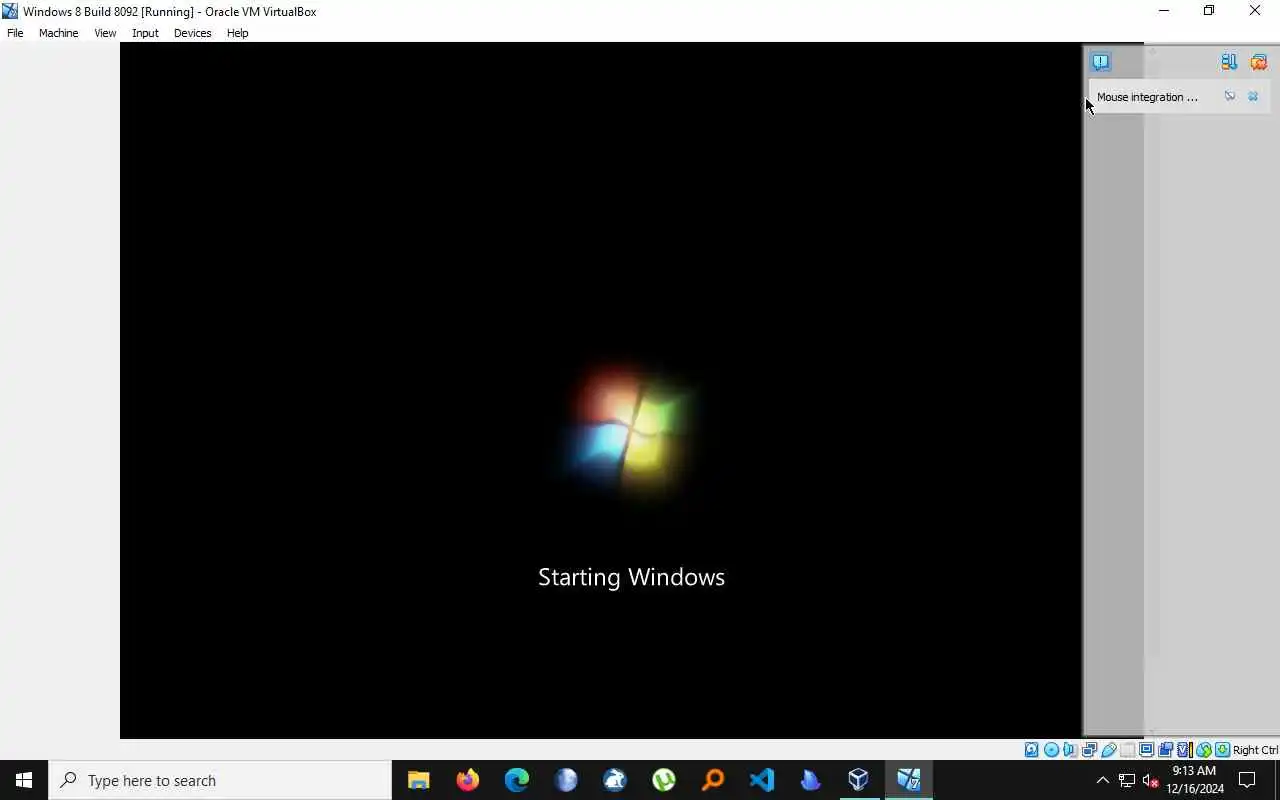Open the blue flame-shaped taskbar app
Screen dimensions: 1280x800
[810, 780]
